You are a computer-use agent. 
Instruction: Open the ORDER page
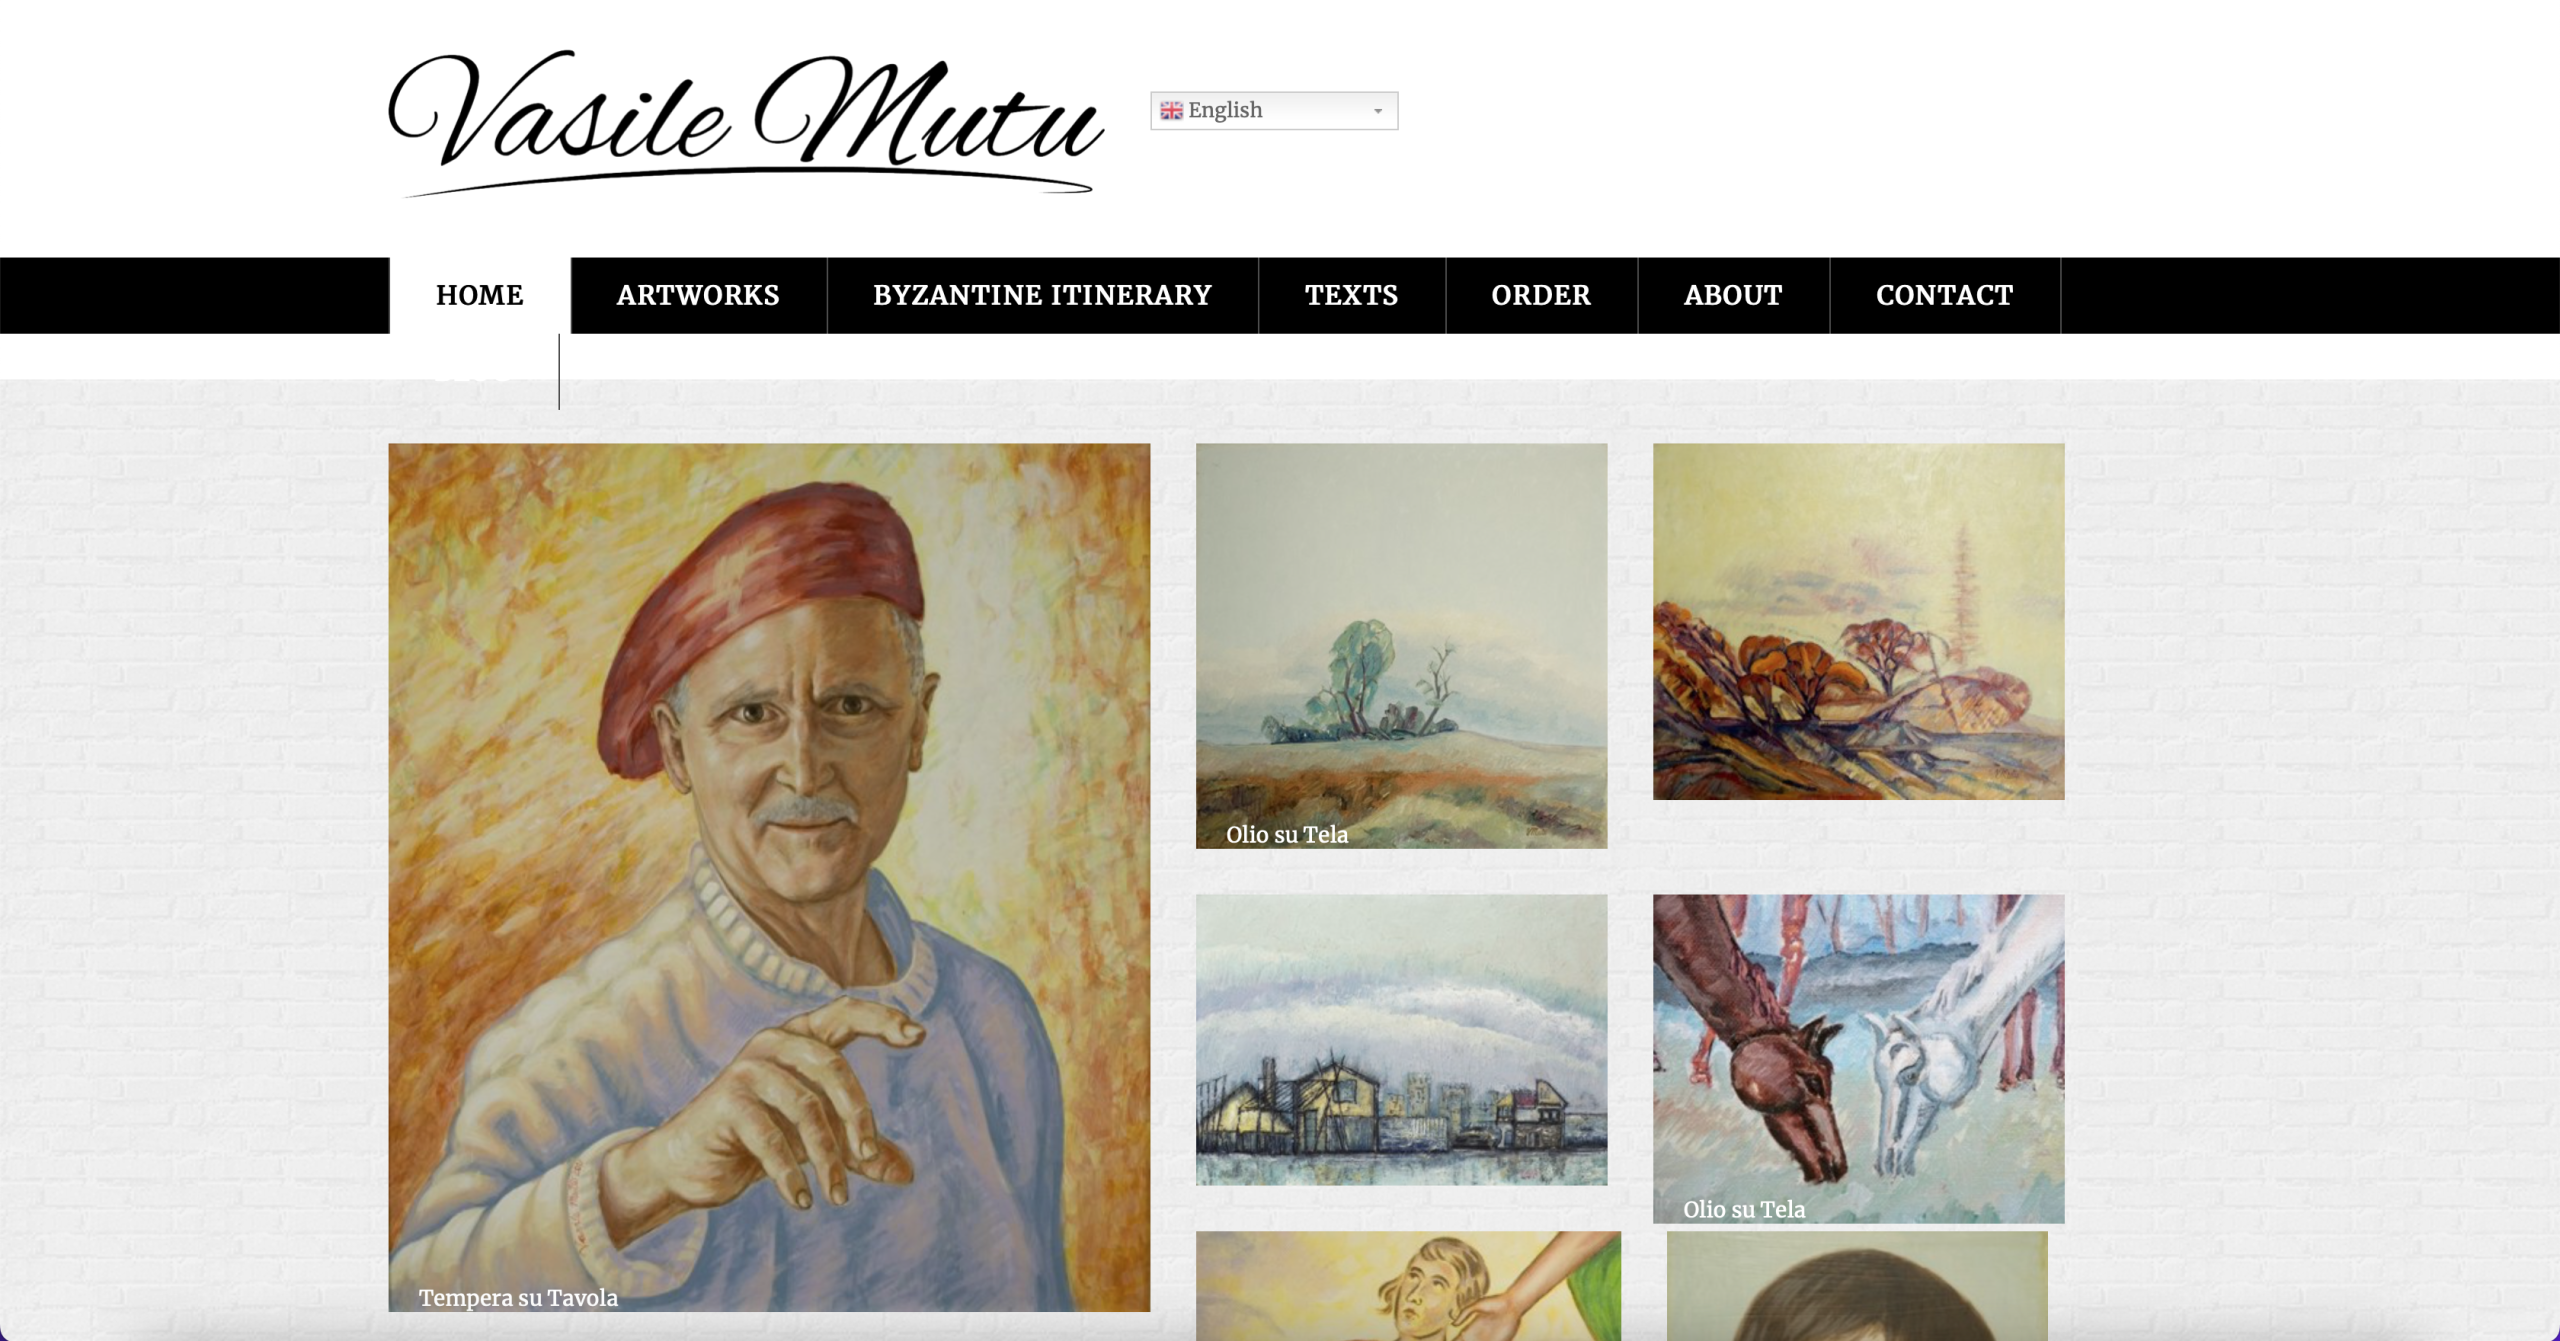[1541, 295]
